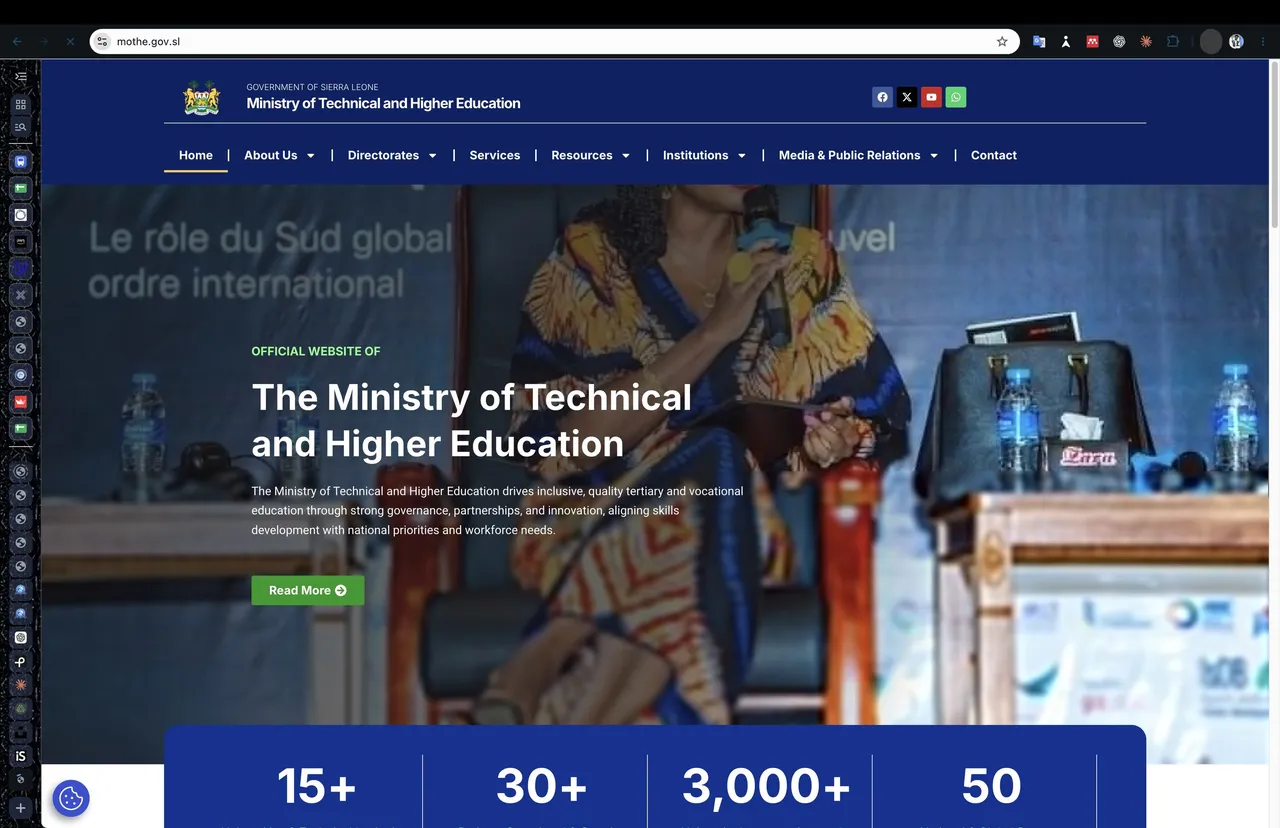Image resolution: width=1280 pixels, height=828 pixels.
Task: Expand Media & Public Relations dropdown arrow
Action: click(934, 156)
